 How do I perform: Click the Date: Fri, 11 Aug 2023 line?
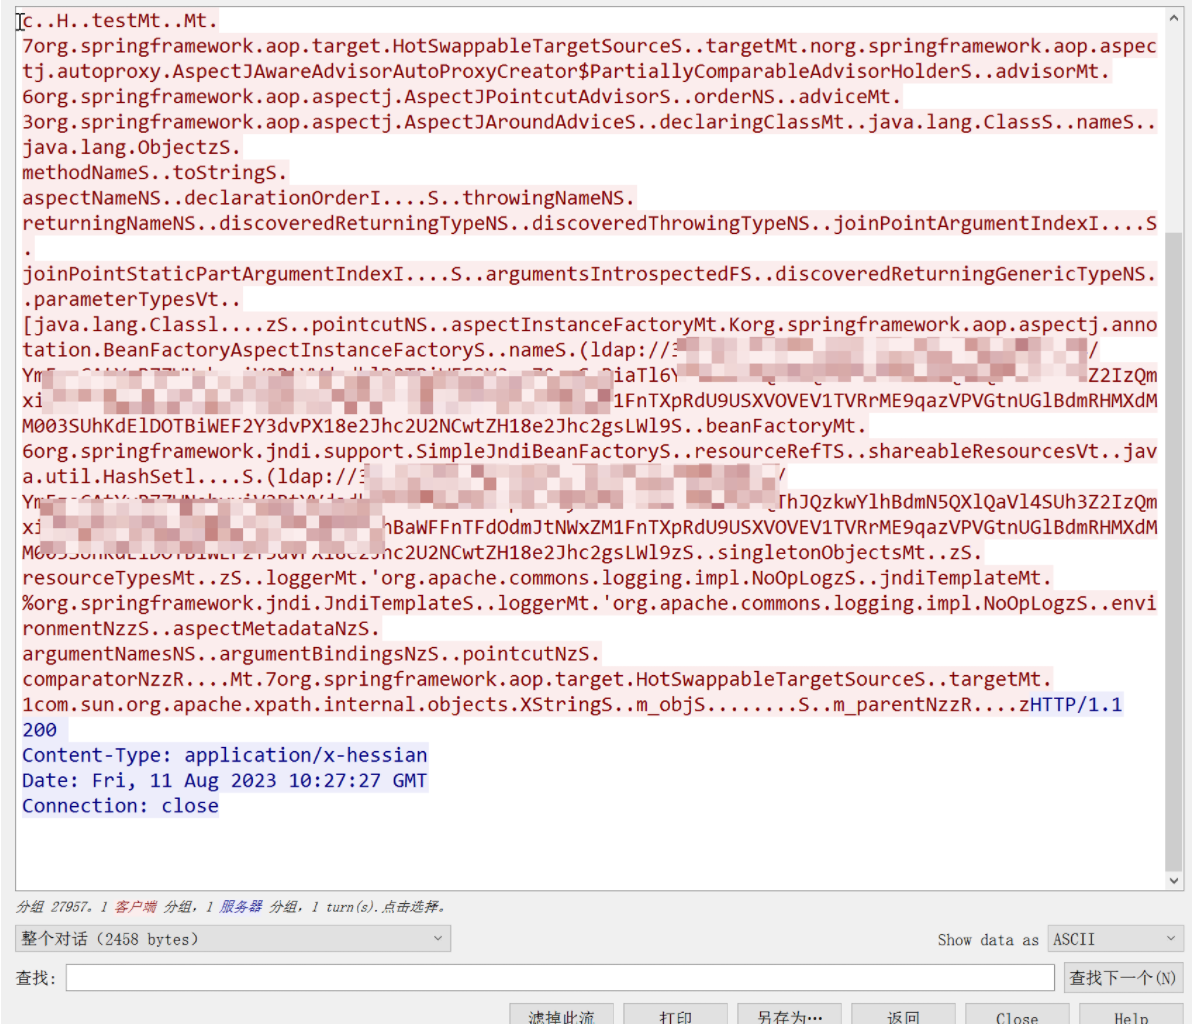[225, 781]
